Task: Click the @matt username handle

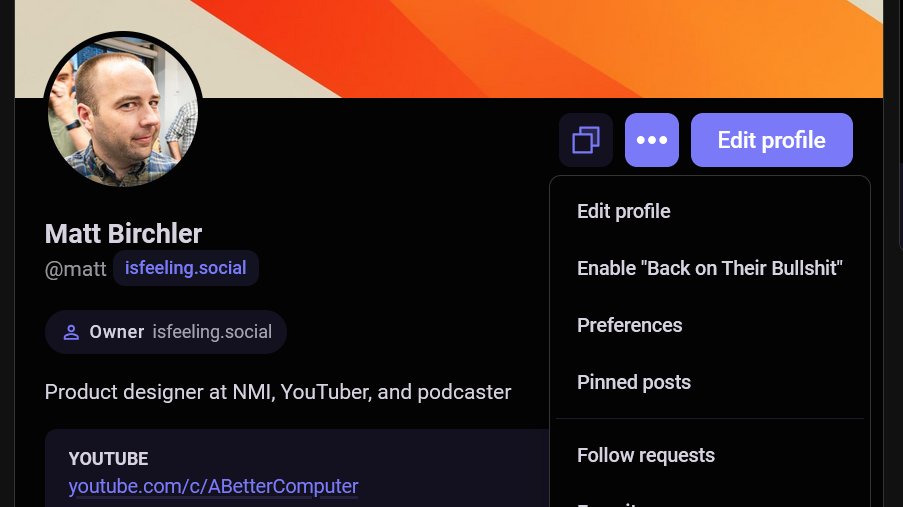Action: (x=76, y=269)
